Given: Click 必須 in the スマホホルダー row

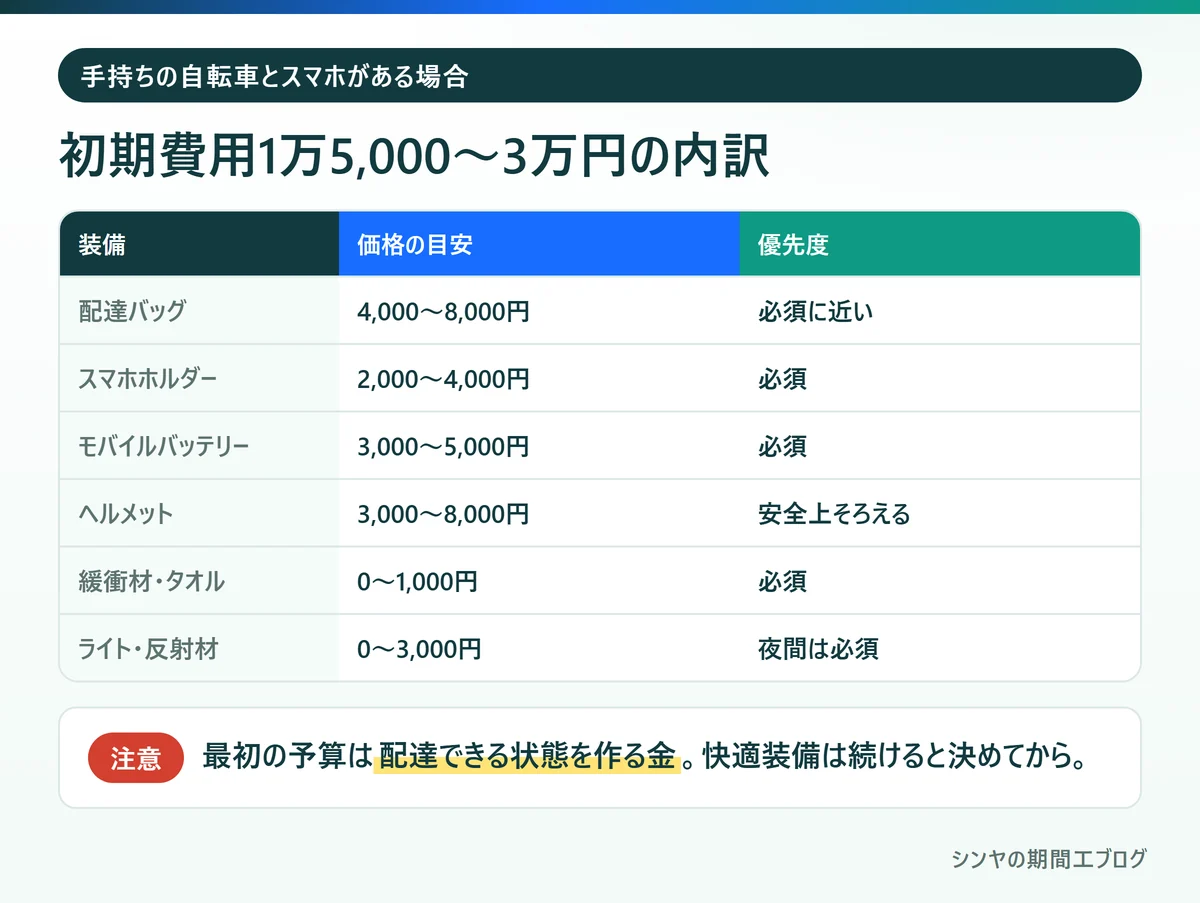Looking at the screenshot, I should [x=782, y=379].
